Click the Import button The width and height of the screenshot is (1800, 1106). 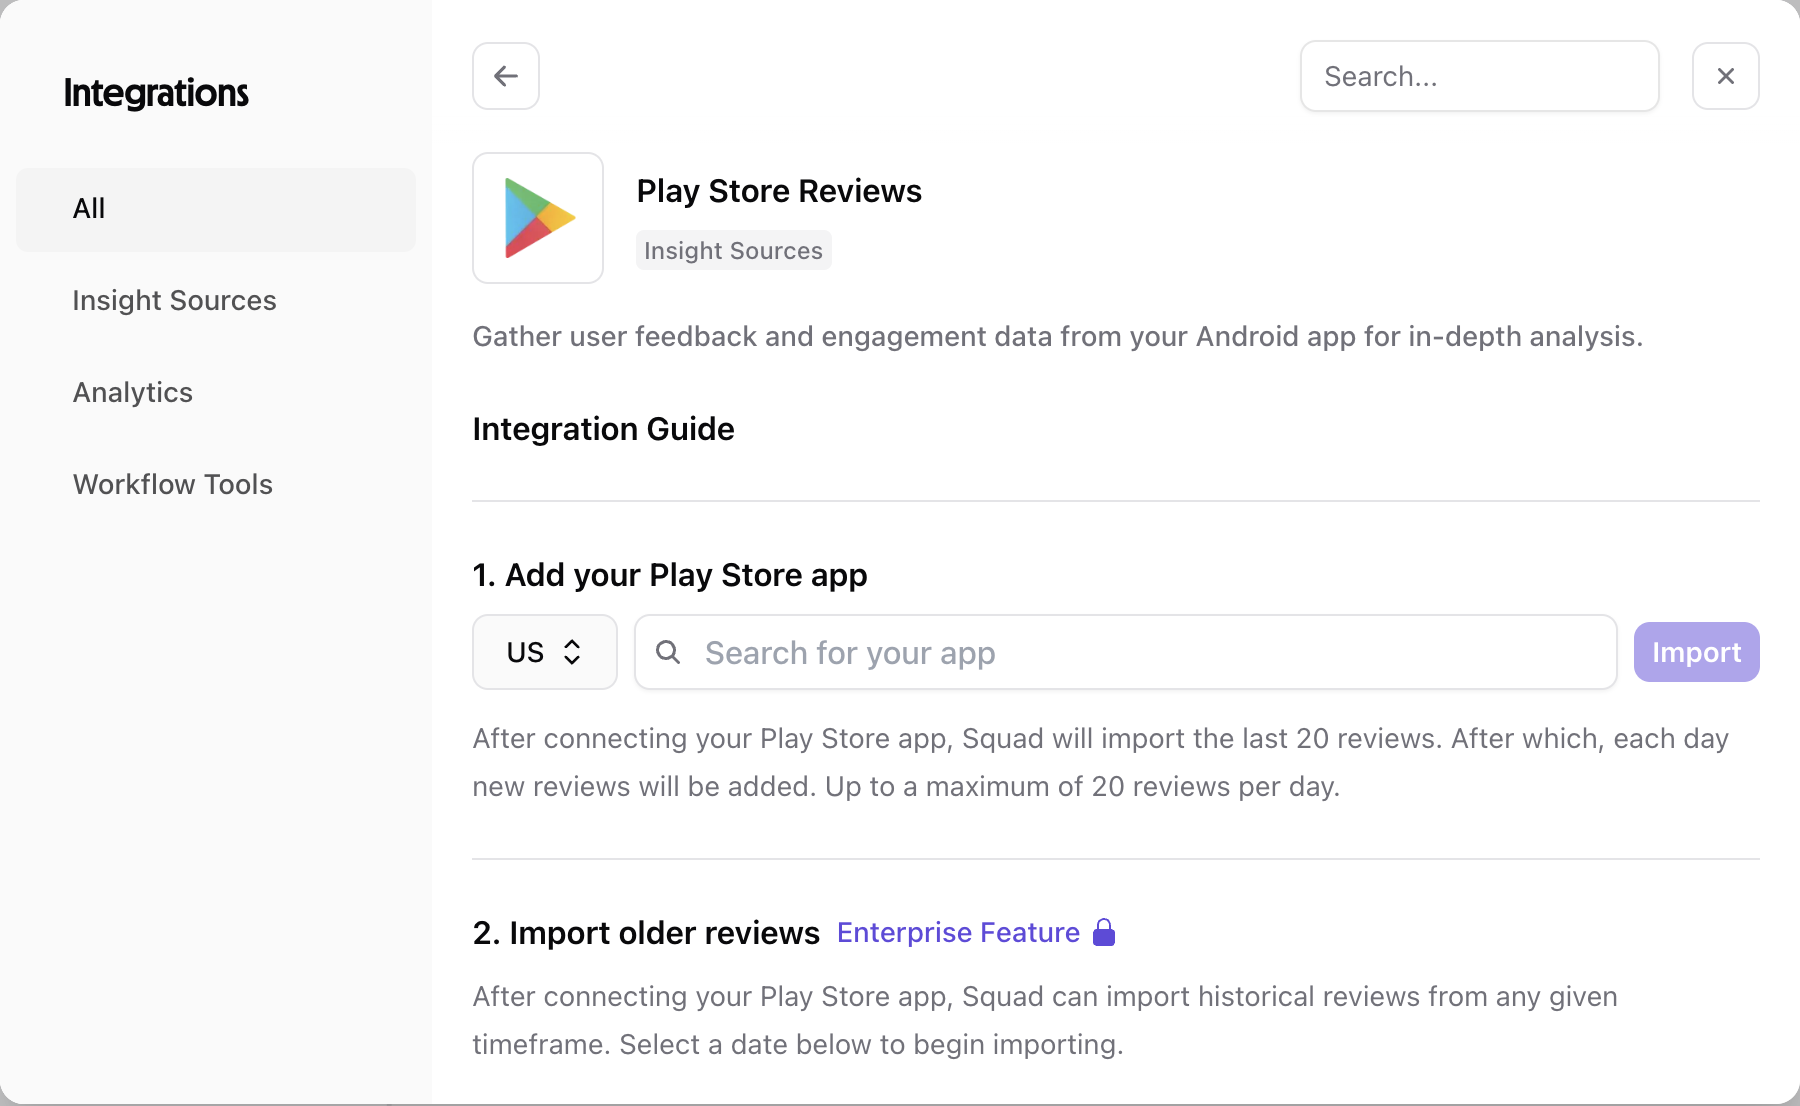pos(1697,652)
